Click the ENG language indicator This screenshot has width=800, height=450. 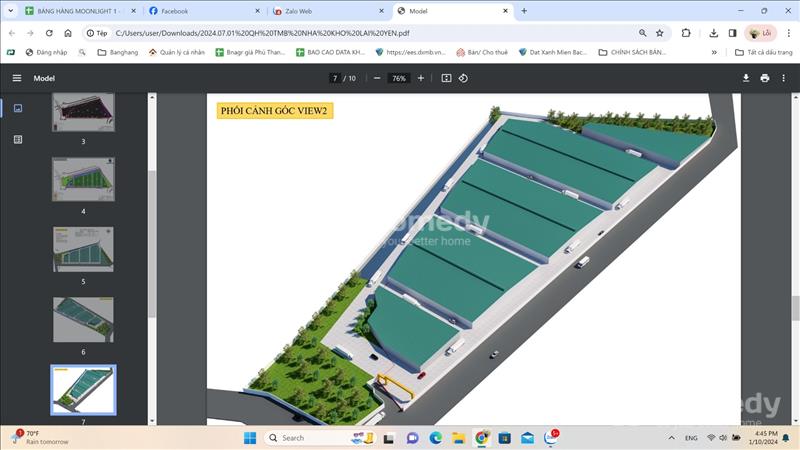pyautogui.click(x=691, y=438)
